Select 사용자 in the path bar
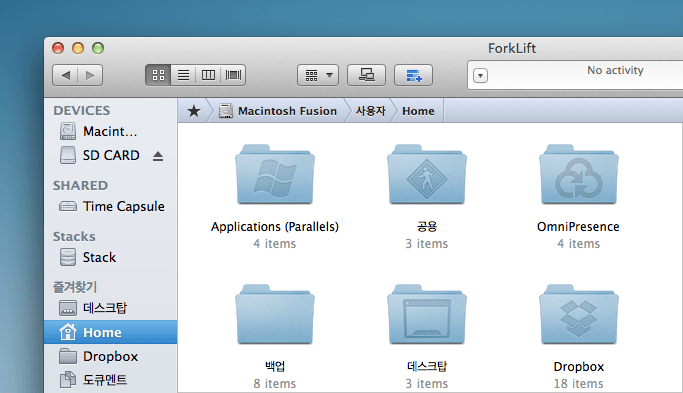683x393 pixels. [x=370, y=111]
